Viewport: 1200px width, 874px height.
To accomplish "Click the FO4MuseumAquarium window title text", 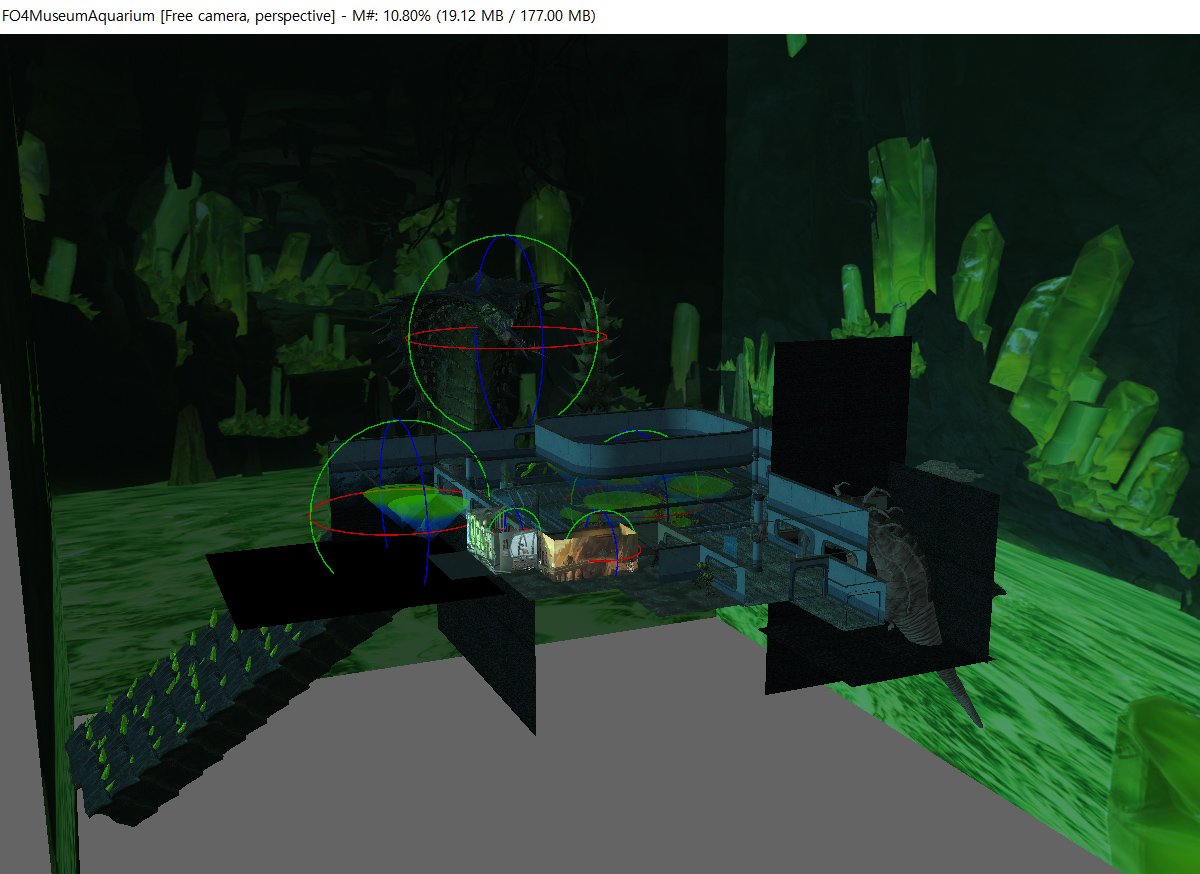I will coord(298,16).
